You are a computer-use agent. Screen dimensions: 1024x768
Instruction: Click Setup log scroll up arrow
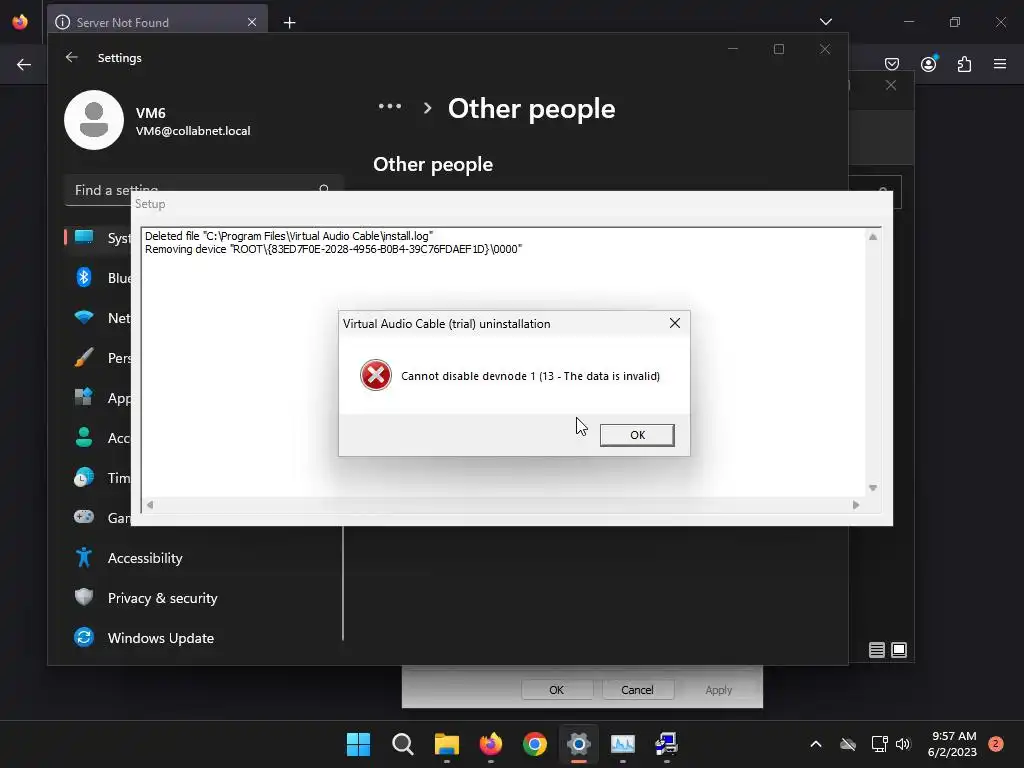(x=872, y=237)
